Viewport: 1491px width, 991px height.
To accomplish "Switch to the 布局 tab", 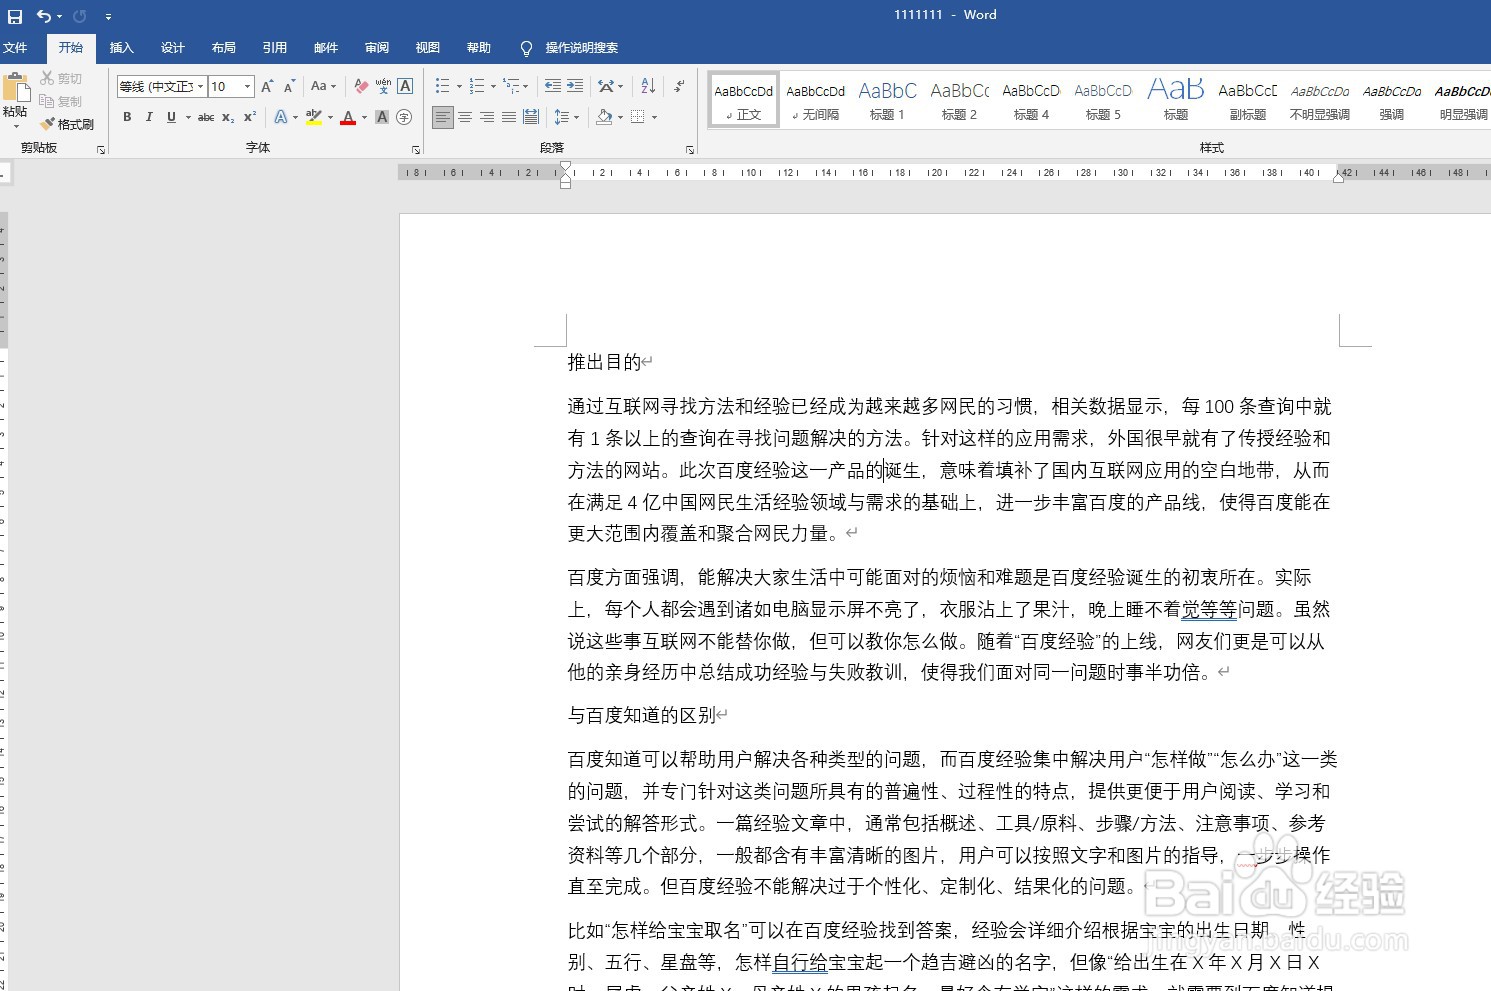I will click(x=224, y=48).
